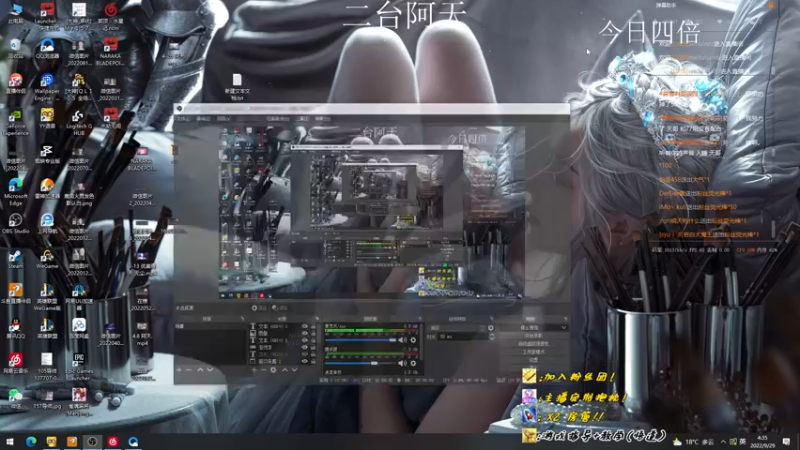800x450 pixels.
Task: Select 回收站 recycle bin icon
Action: 15,48
